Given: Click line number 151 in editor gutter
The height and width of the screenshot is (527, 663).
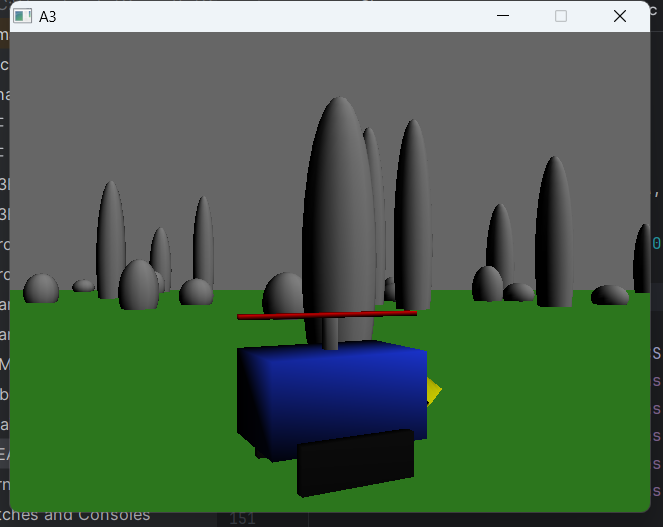Looking at the screenshot, I should click(x=240, y=518).
